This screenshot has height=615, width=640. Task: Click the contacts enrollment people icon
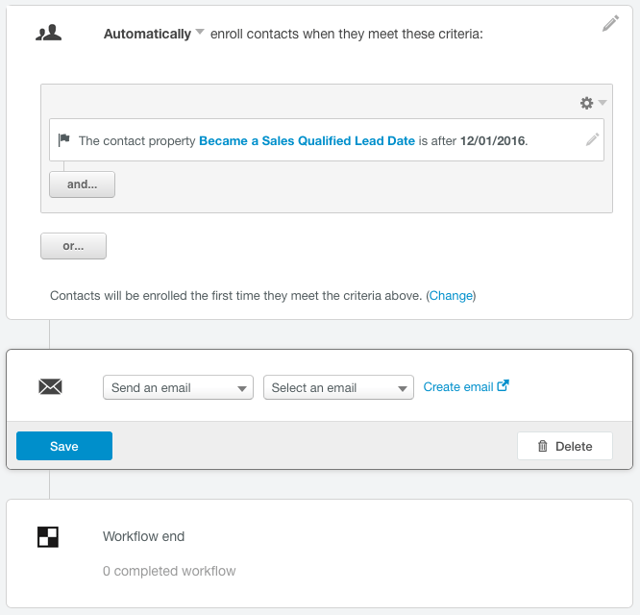tap(48, 33)
